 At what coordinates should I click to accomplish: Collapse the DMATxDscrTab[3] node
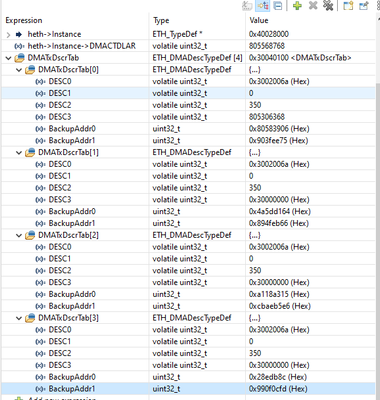point(19,318)
